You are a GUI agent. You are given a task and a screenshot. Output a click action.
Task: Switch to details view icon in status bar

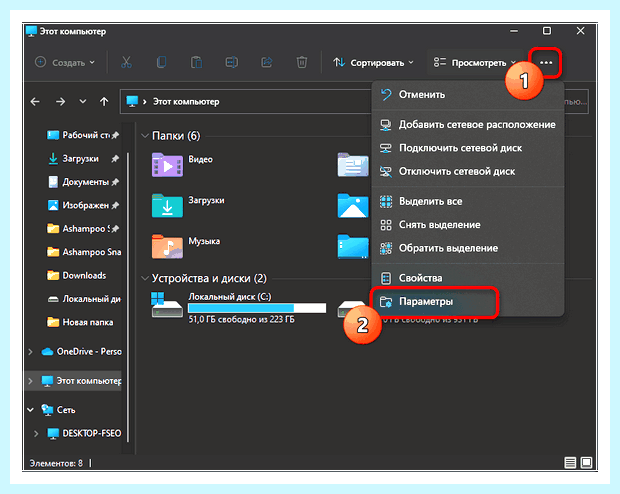click(x=570, y=462)
